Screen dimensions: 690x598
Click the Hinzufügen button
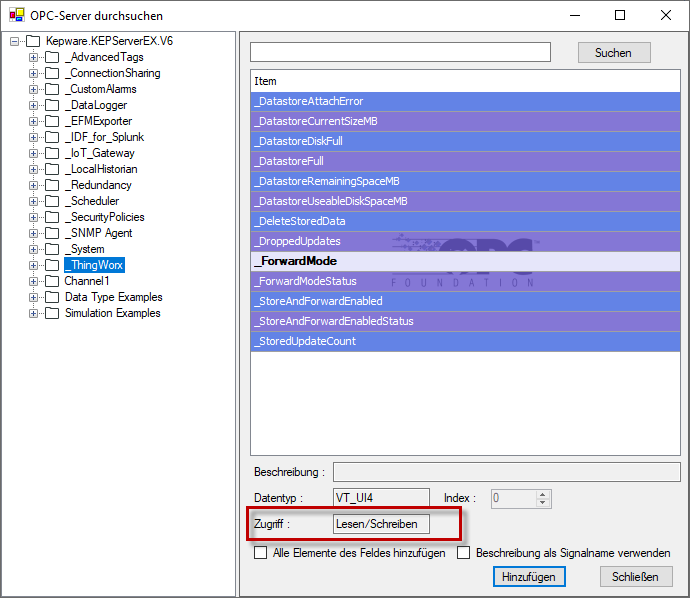click(x=529, y=577)
